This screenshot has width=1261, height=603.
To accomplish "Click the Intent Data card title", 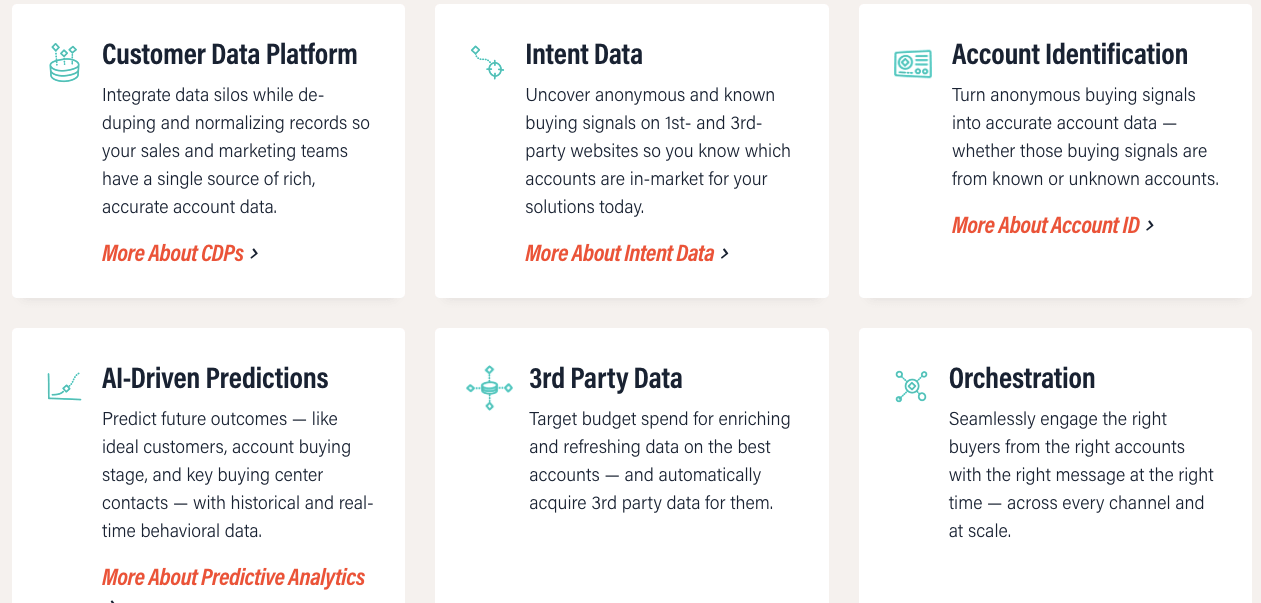I will tap(584, 54).
